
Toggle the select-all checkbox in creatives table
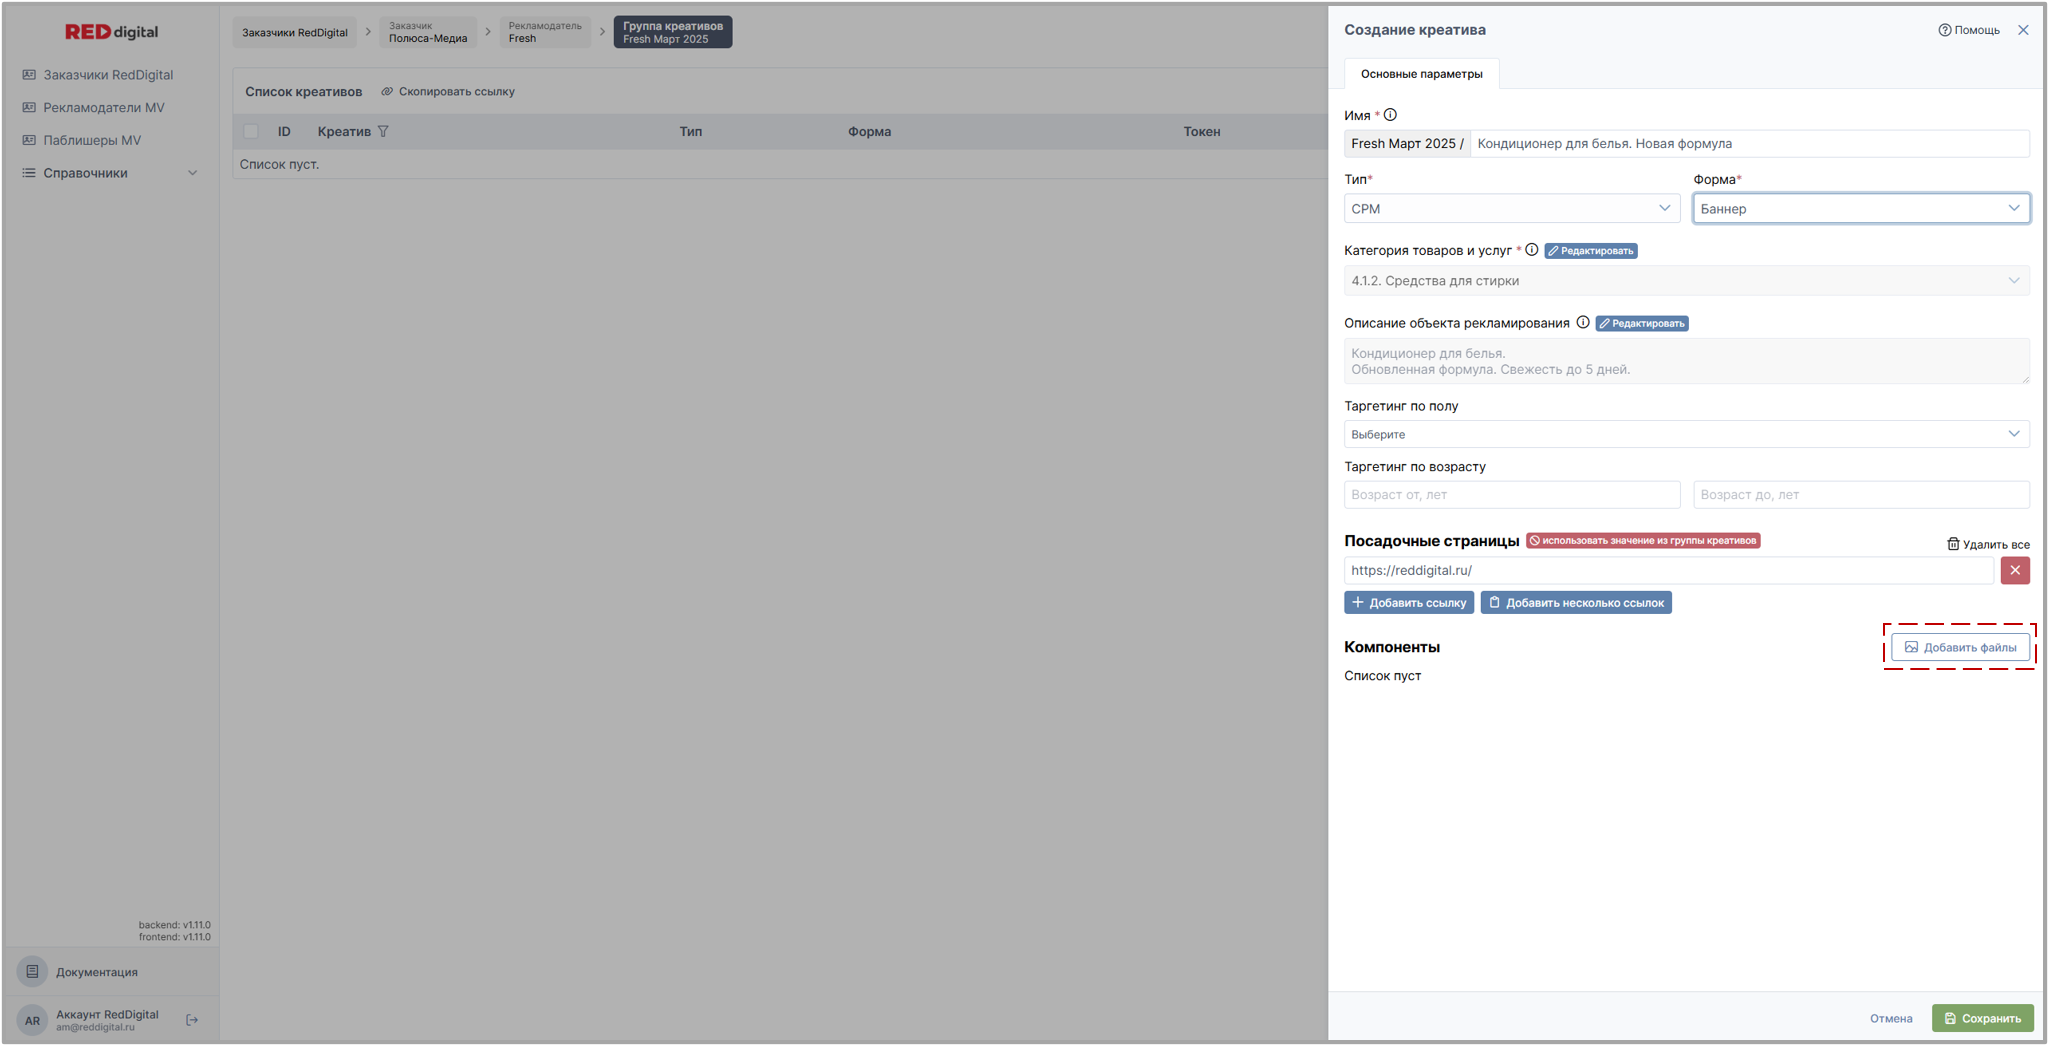coord(251,132)
